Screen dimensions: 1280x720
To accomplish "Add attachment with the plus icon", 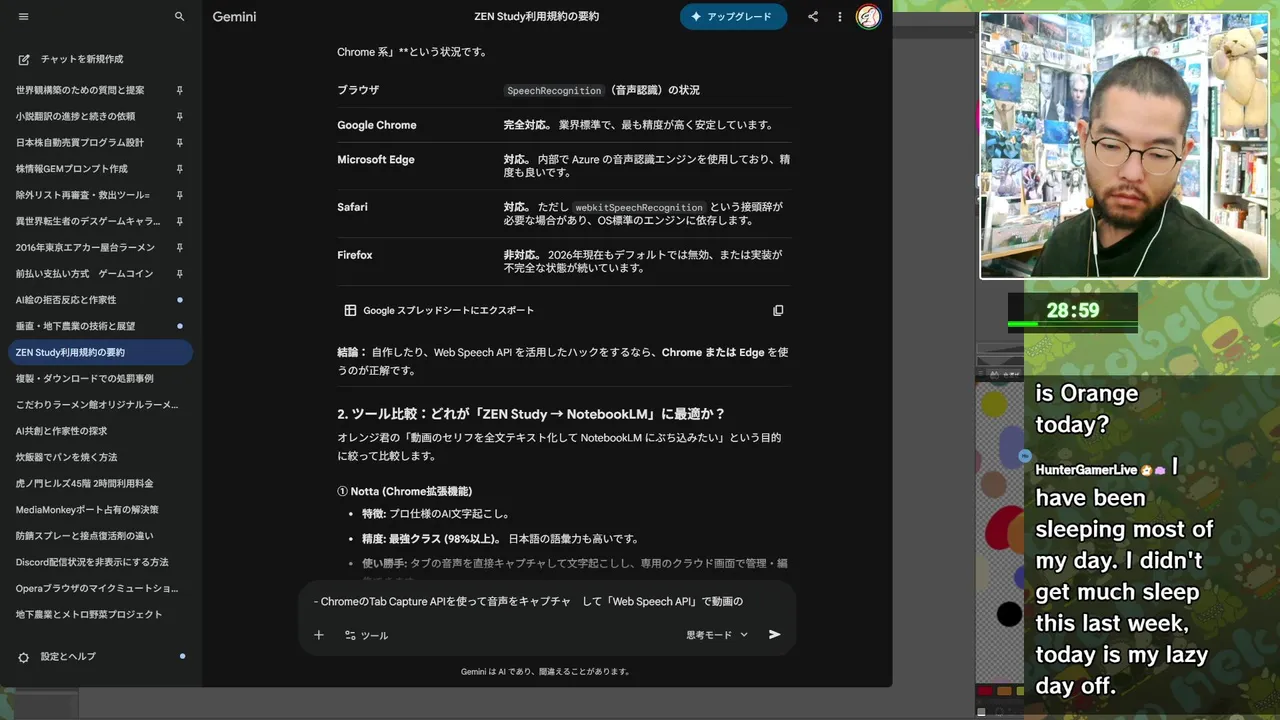I will (x=319, y=635).
